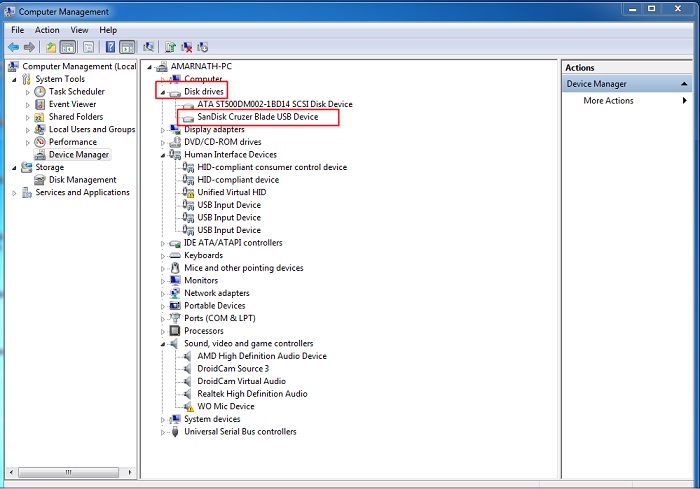Open the View menu

pos(79,30)
